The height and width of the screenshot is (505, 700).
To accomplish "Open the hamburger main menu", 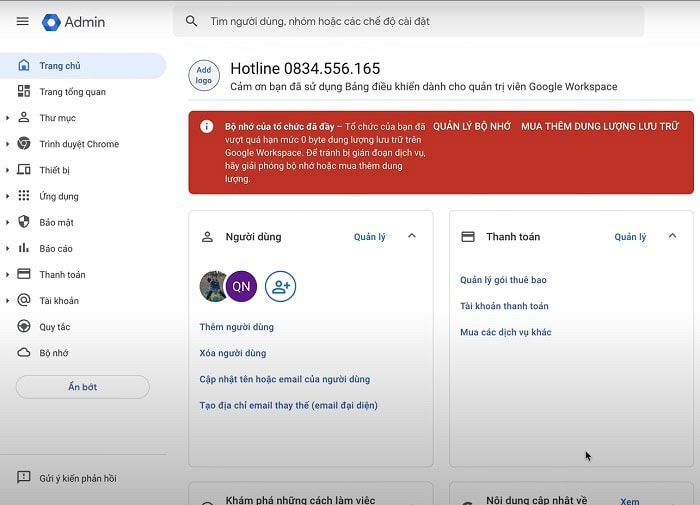I will pyautogui.click(x=22, y=21).
